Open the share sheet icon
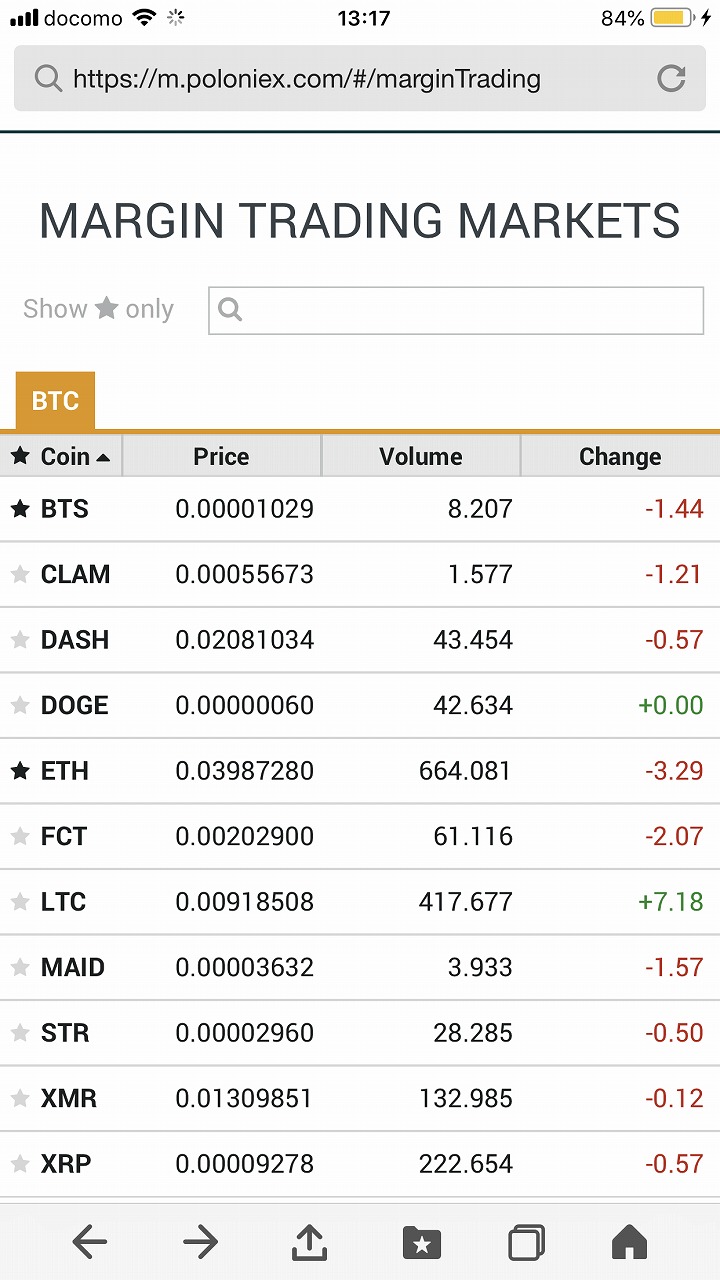The image size is (720, 1280). (310, 1242)
